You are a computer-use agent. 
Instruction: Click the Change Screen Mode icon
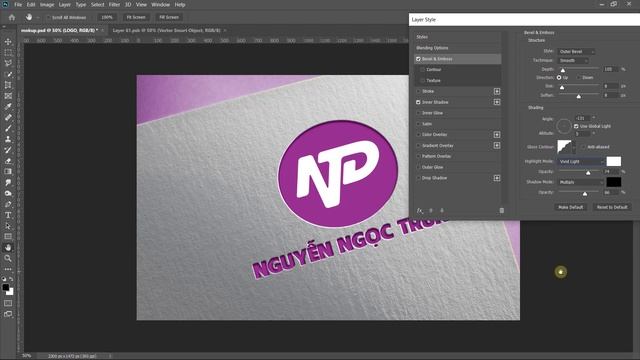[8, 314]
